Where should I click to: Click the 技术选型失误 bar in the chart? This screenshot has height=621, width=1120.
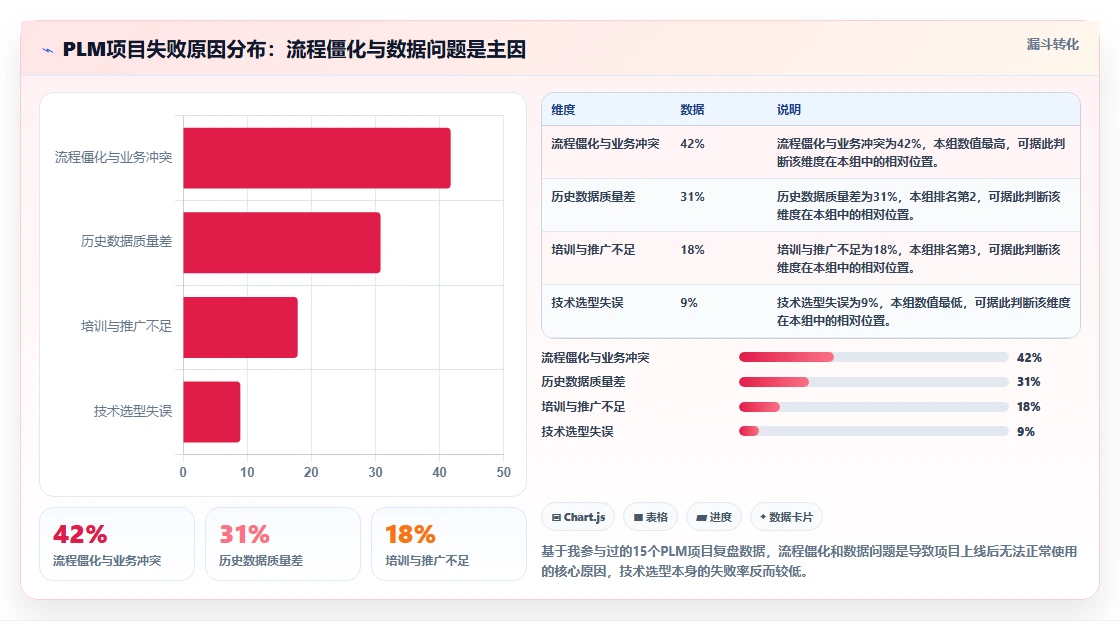pos(212,412)
